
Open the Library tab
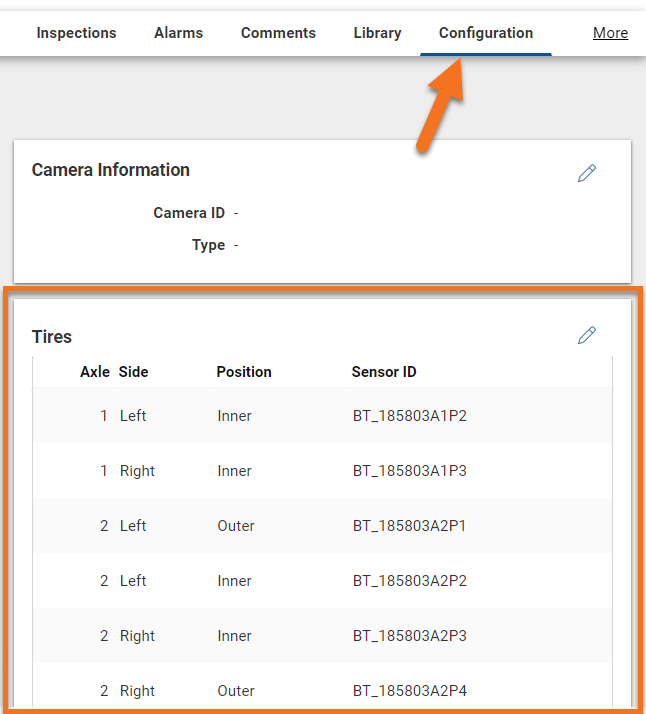377,33
